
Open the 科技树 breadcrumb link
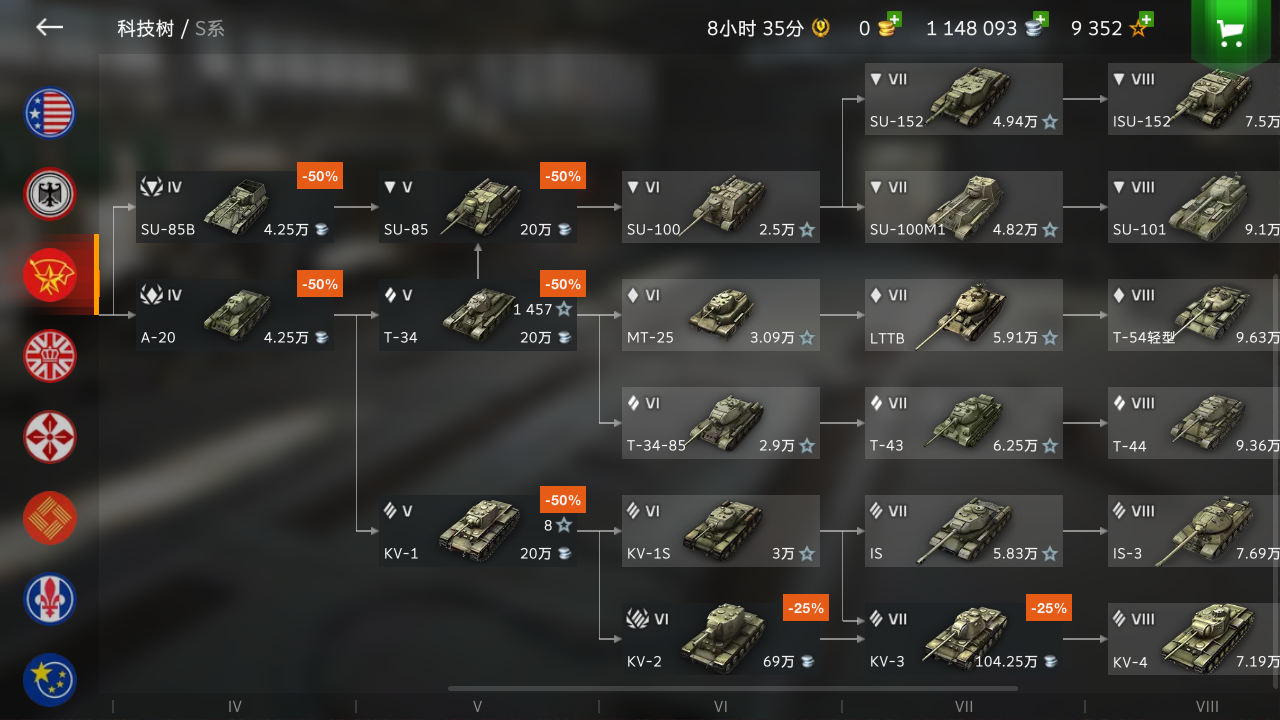[x=145, y=28]
